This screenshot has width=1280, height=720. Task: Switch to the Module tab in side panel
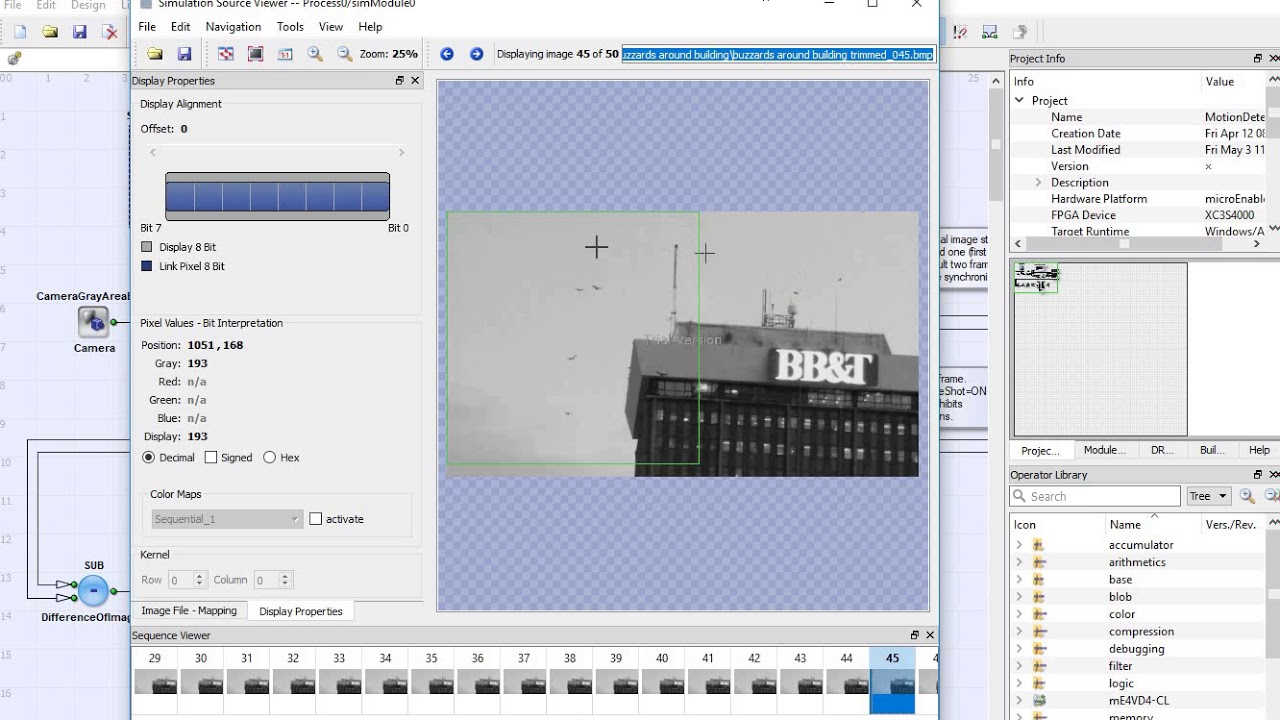coord(1105,450)
